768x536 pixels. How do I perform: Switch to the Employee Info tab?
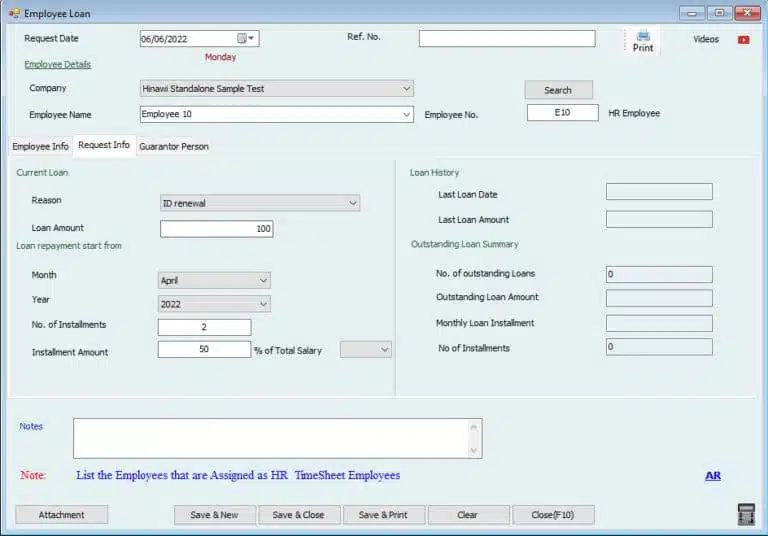(40, 147)
